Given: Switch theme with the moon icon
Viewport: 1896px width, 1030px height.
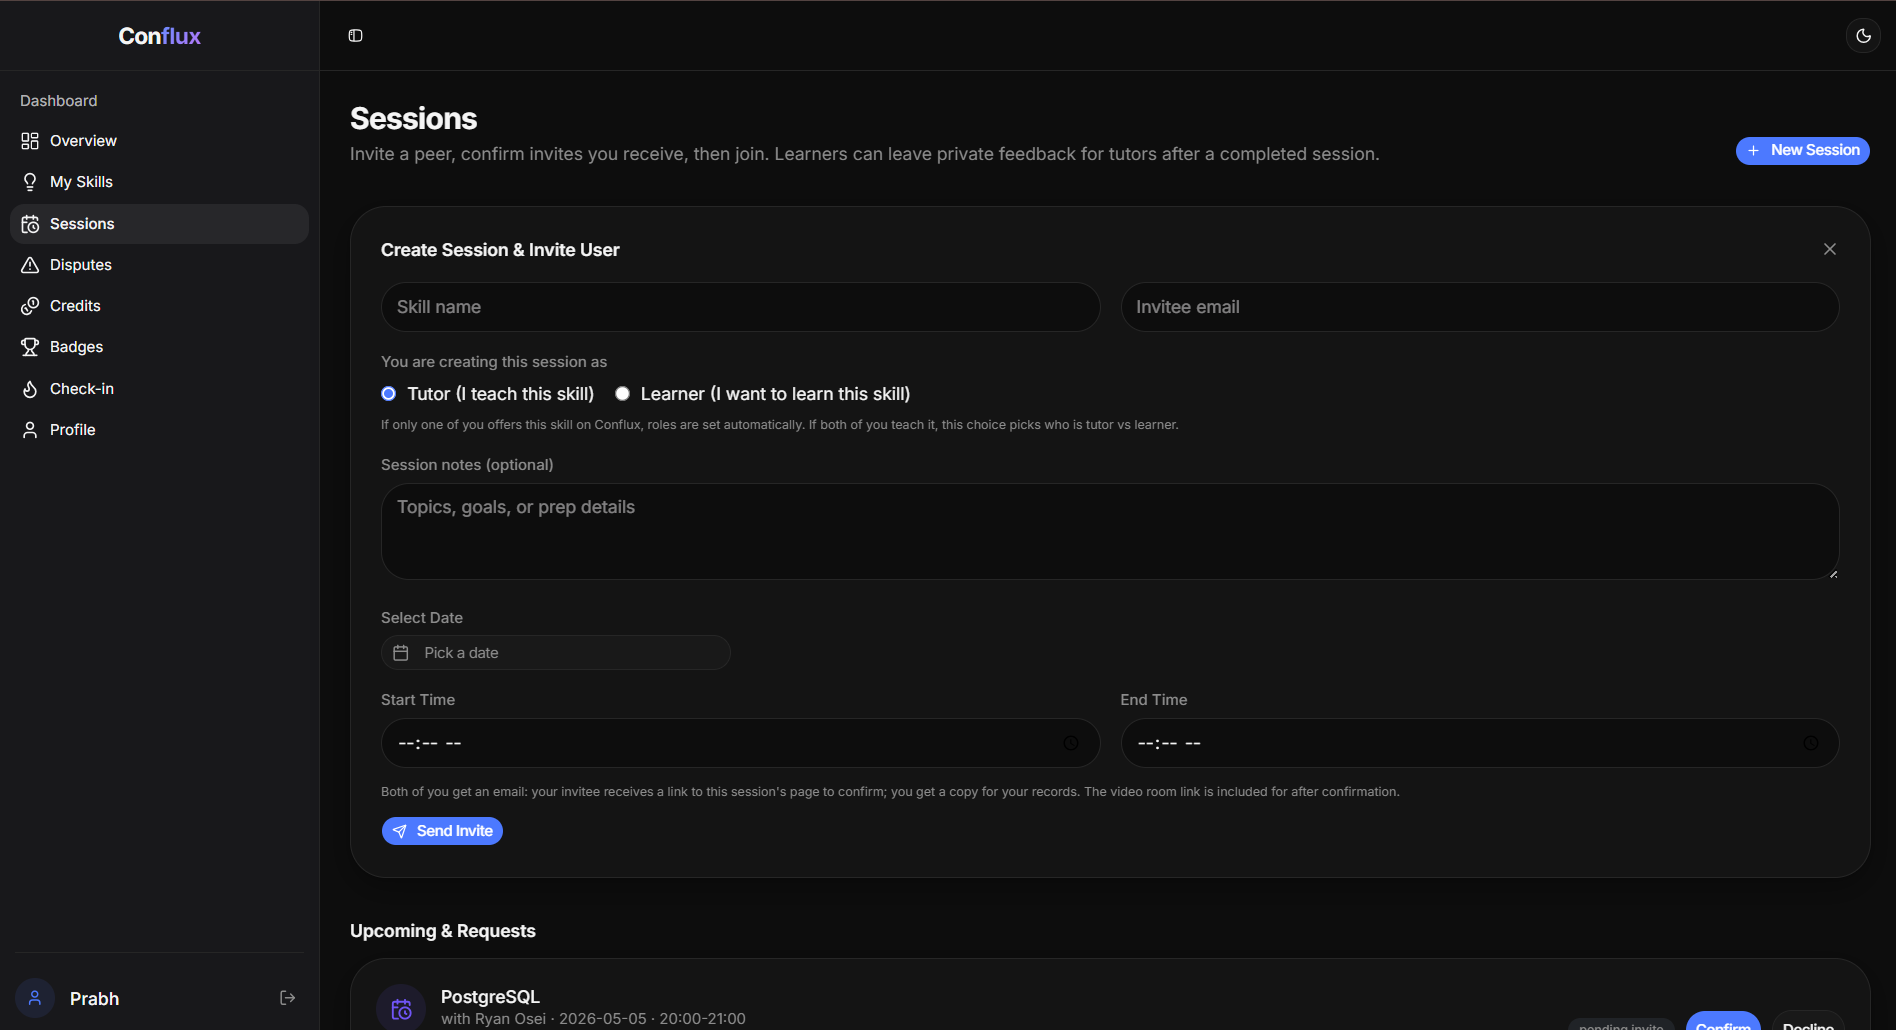Looking at the screenshot, I should 1863,36.
